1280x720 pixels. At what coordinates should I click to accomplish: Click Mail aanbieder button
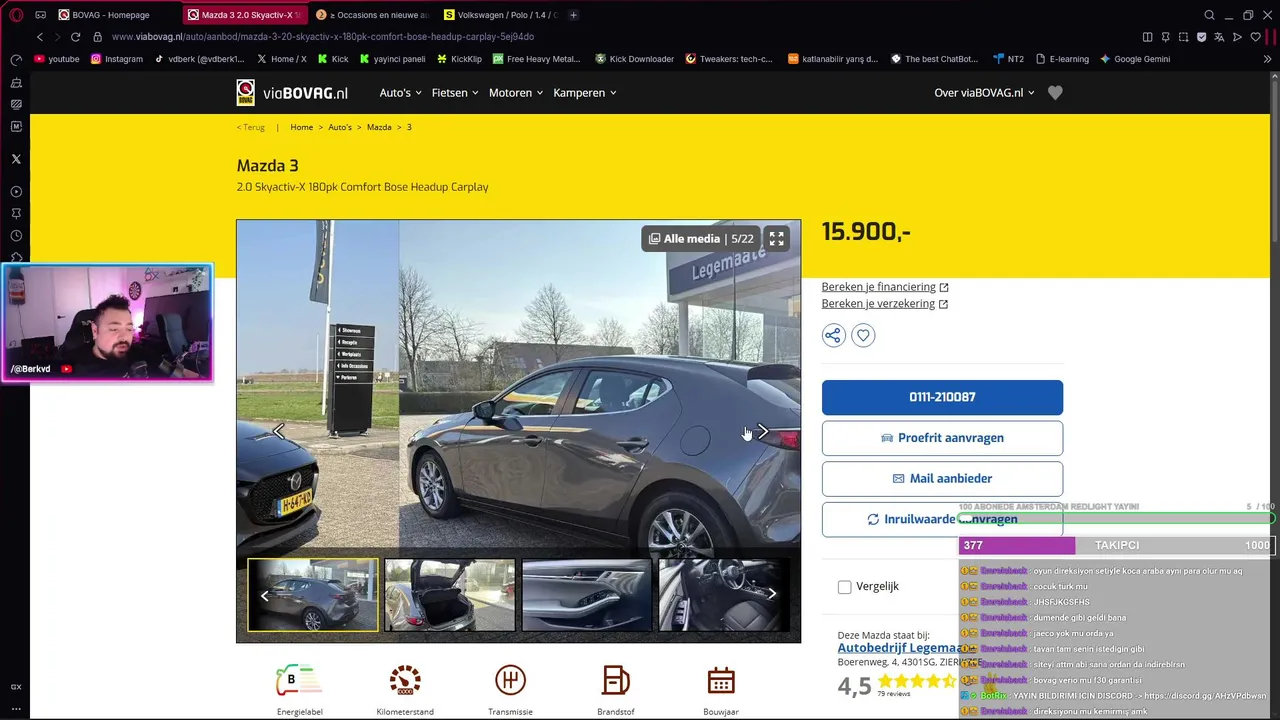[942, 479]
